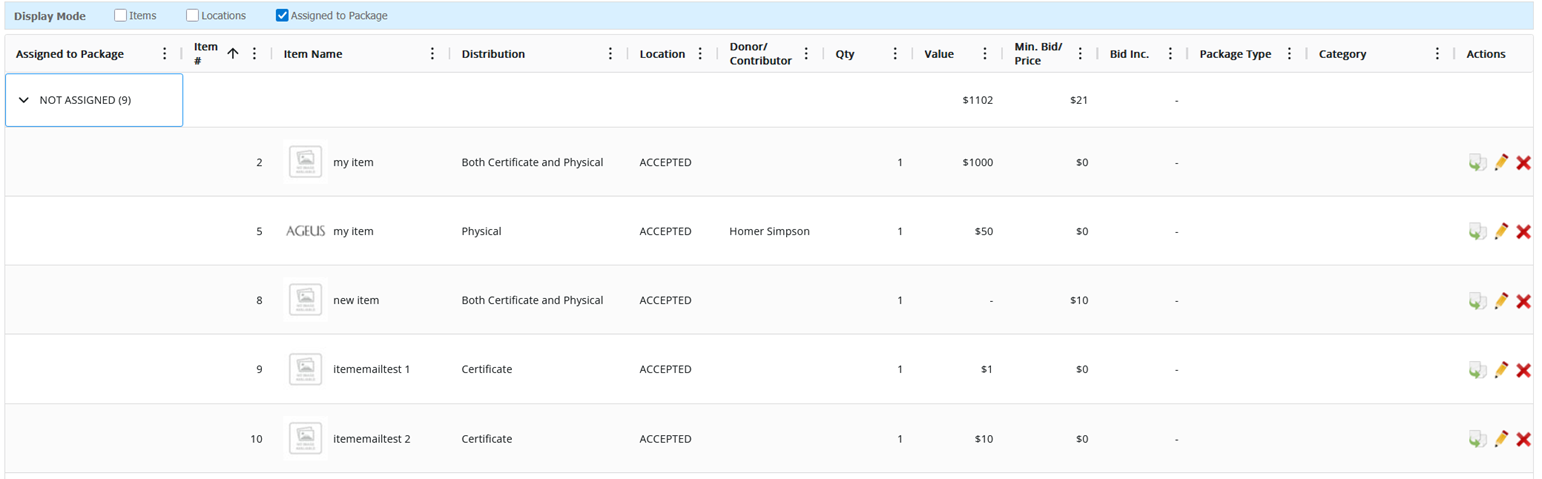The width and height of the screenshot is (1542, 479).
Task: Delete item 5 with red X icon
Action: [1523, 232]
